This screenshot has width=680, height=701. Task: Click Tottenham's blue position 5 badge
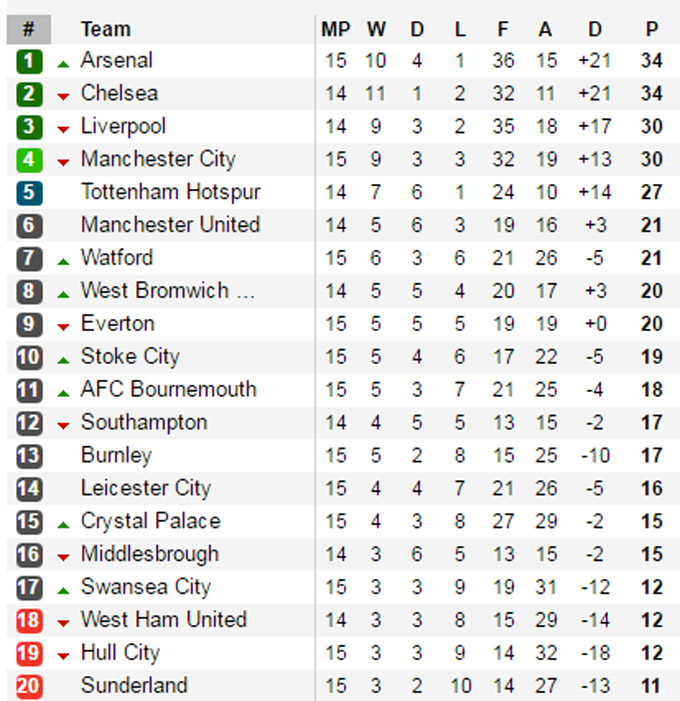29,193
